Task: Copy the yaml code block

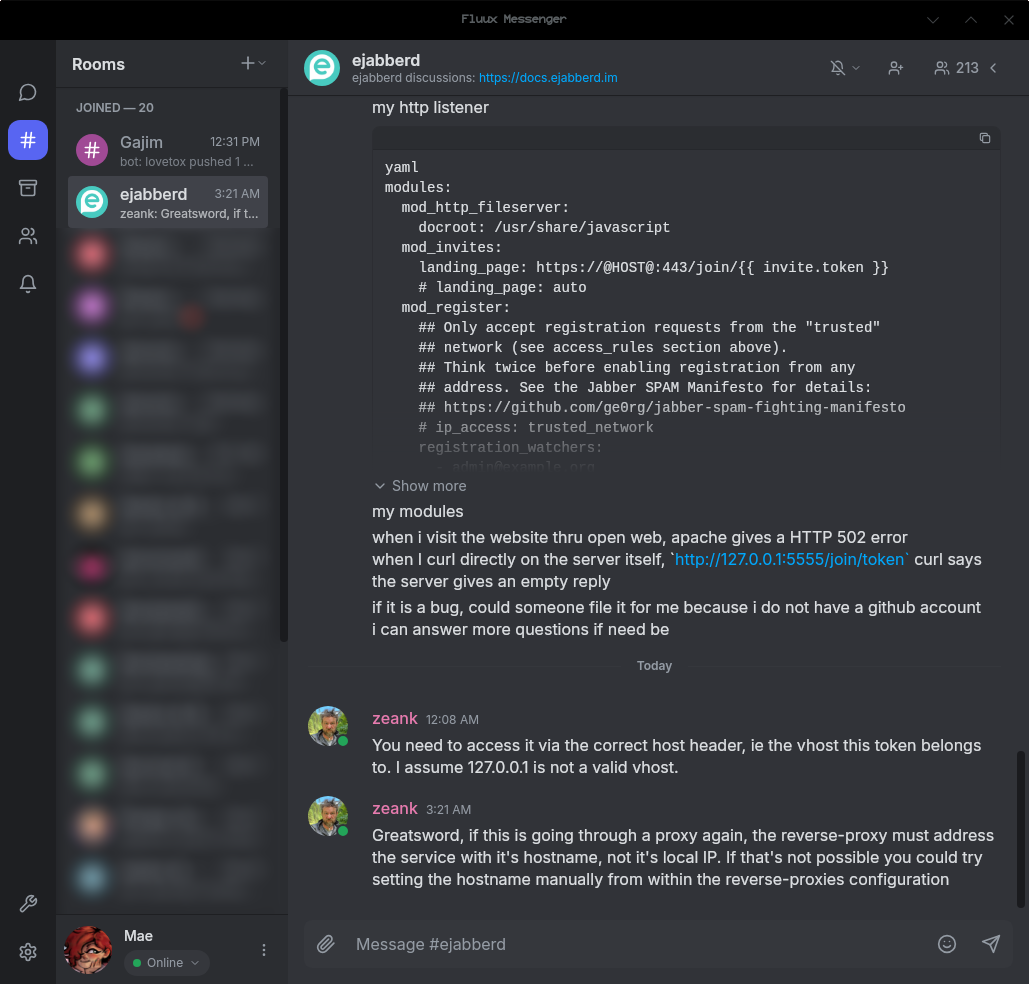Action: 984,138
